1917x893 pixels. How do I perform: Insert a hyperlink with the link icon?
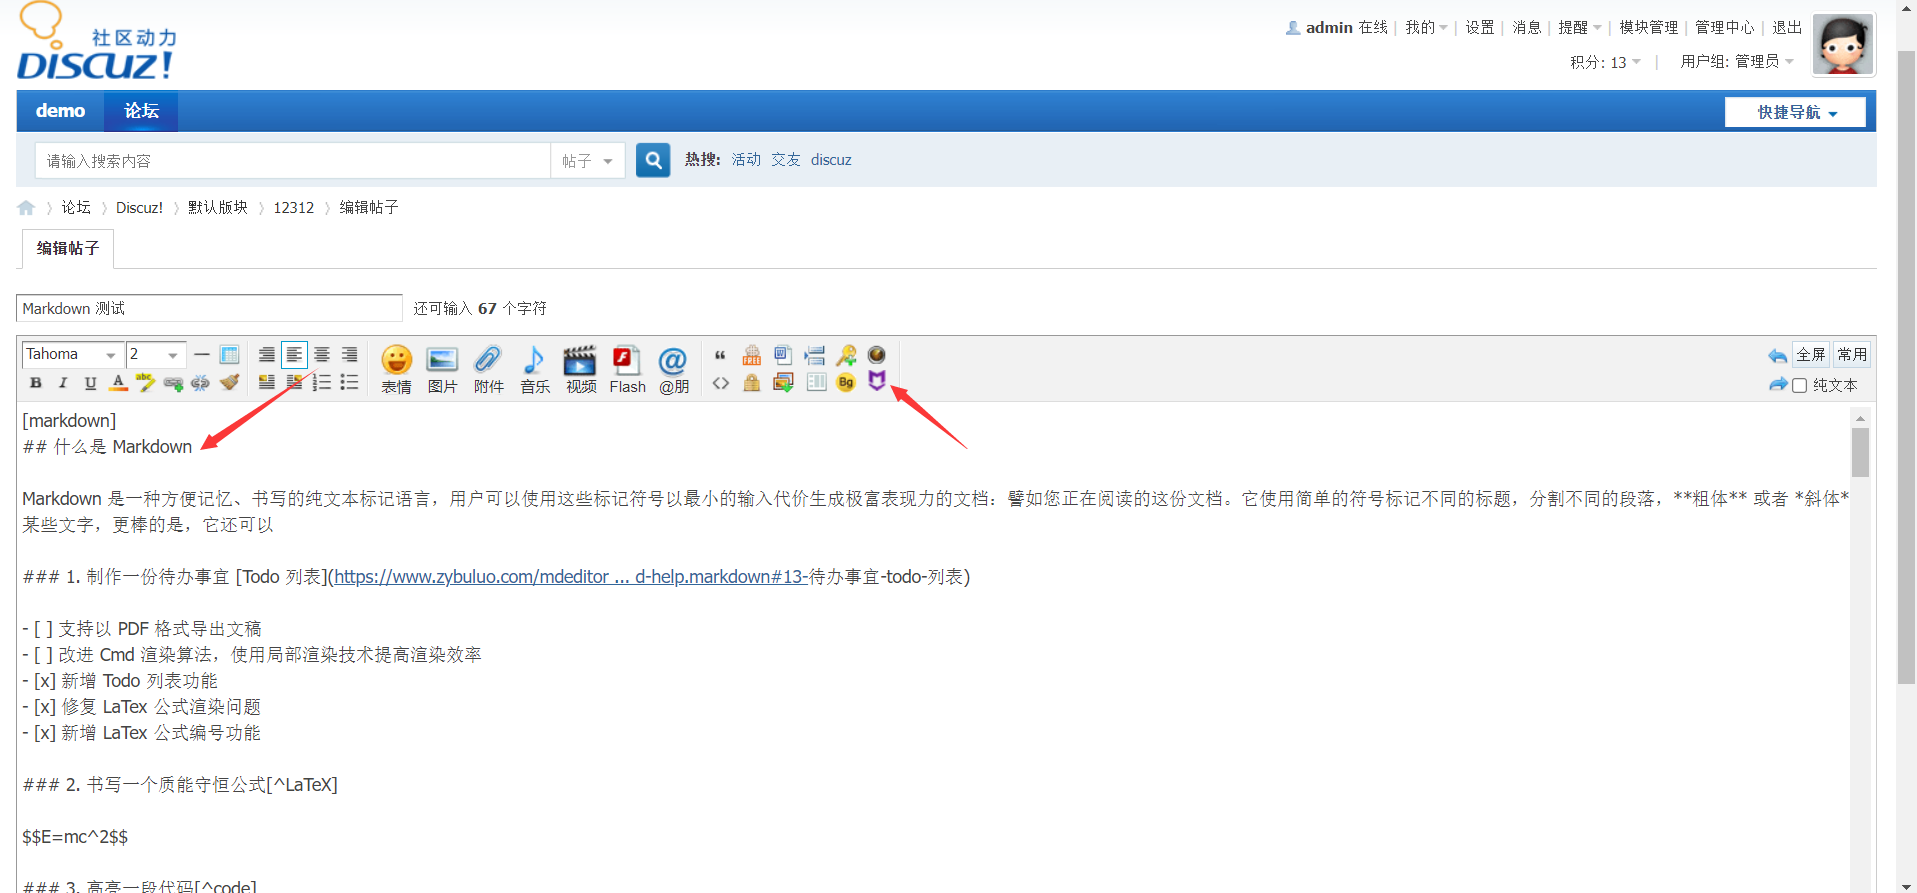[173, 382]
